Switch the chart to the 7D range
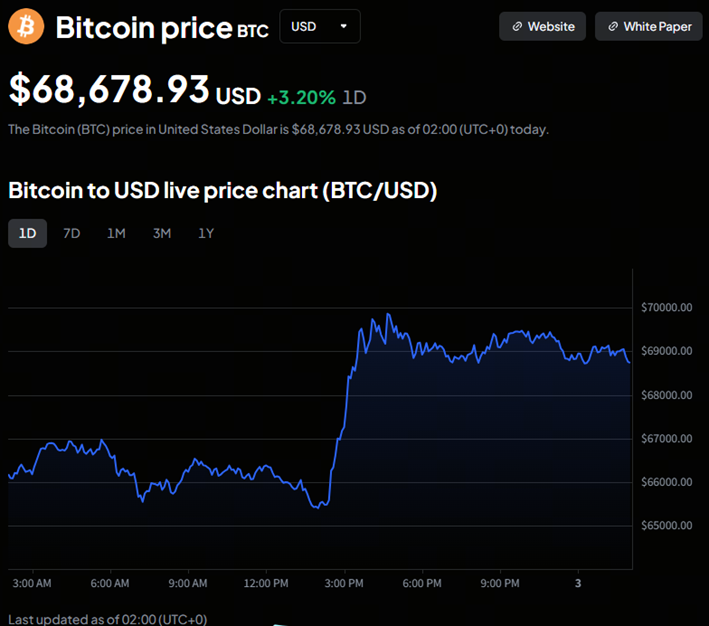The width and height of the screenshot is (709, 626). pos(72,233)
